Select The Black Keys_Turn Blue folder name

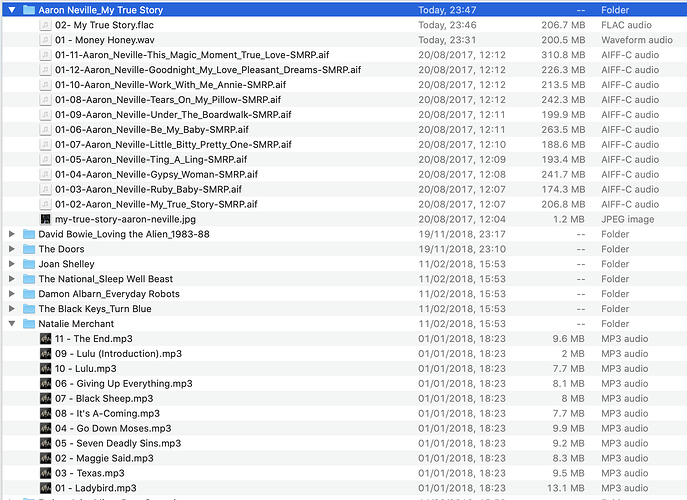[95, 309]
